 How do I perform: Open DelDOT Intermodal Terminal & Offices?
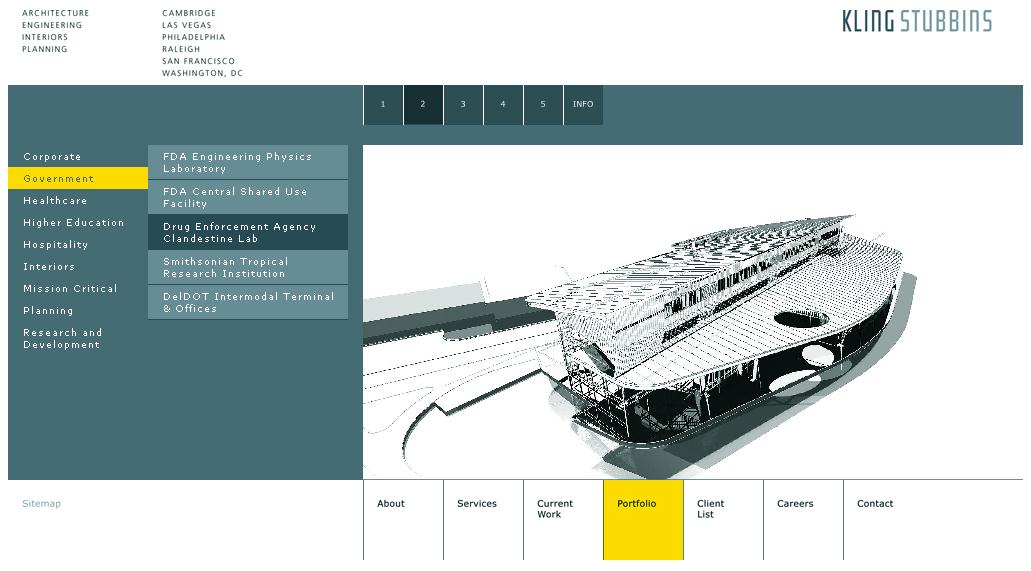[247, 302]
